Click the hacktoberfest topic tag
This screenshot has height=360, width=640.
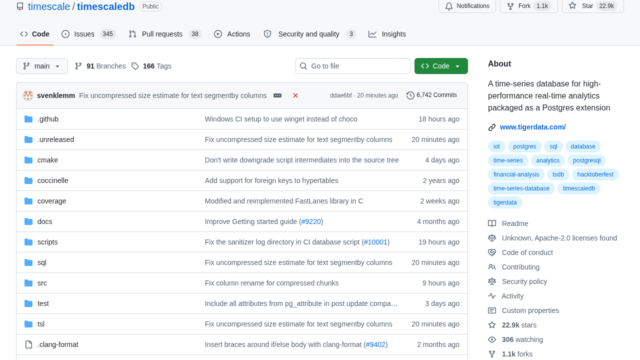click(x=595, y=175)
